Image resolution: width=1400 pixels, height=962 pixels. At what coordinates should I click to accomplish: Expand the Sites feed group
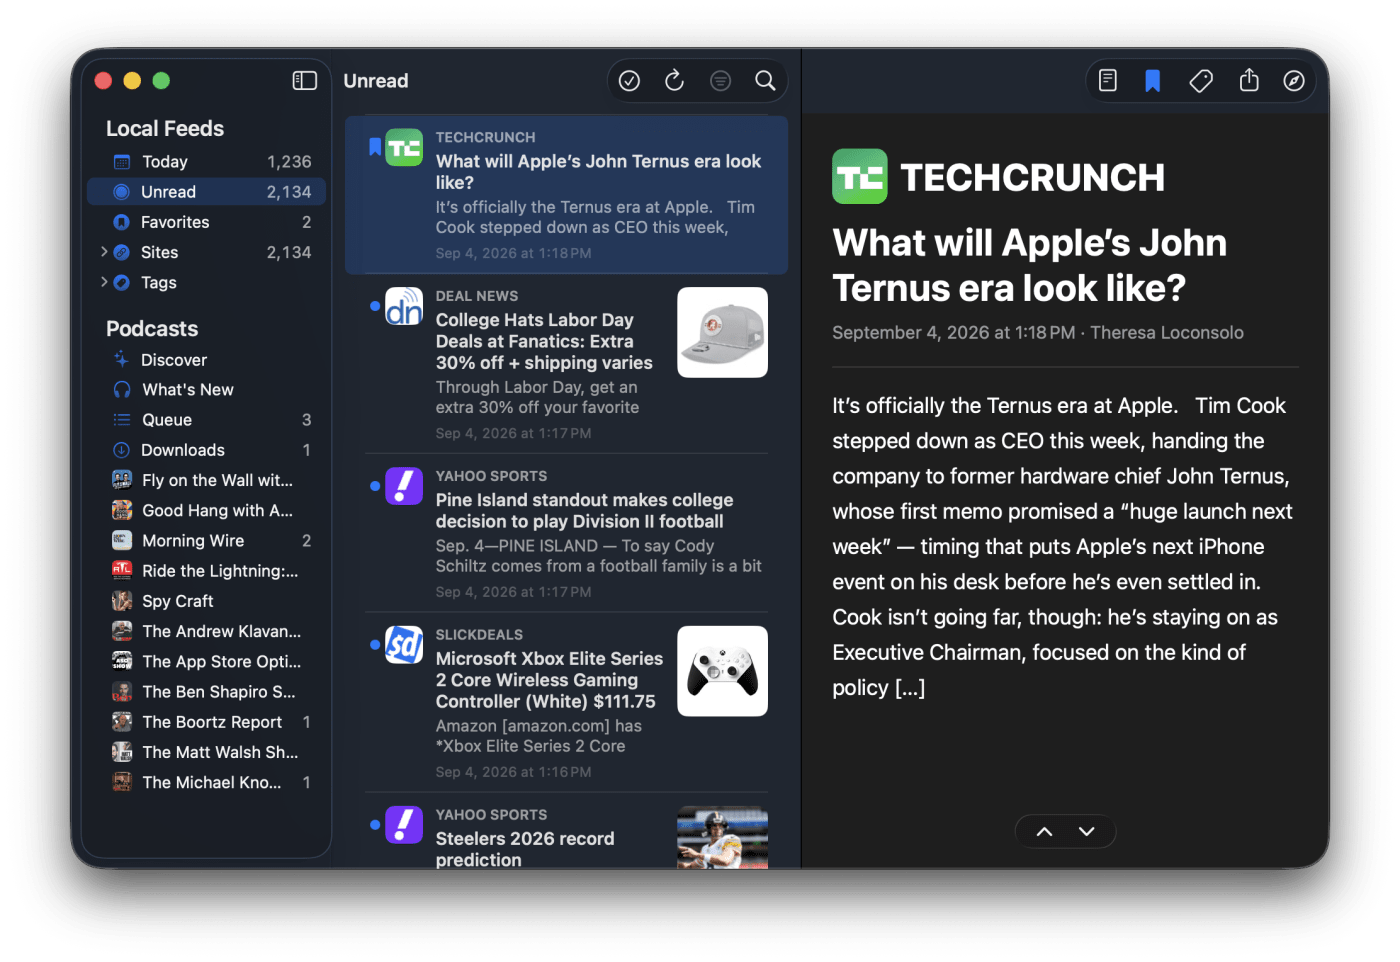tap(103, 252)
